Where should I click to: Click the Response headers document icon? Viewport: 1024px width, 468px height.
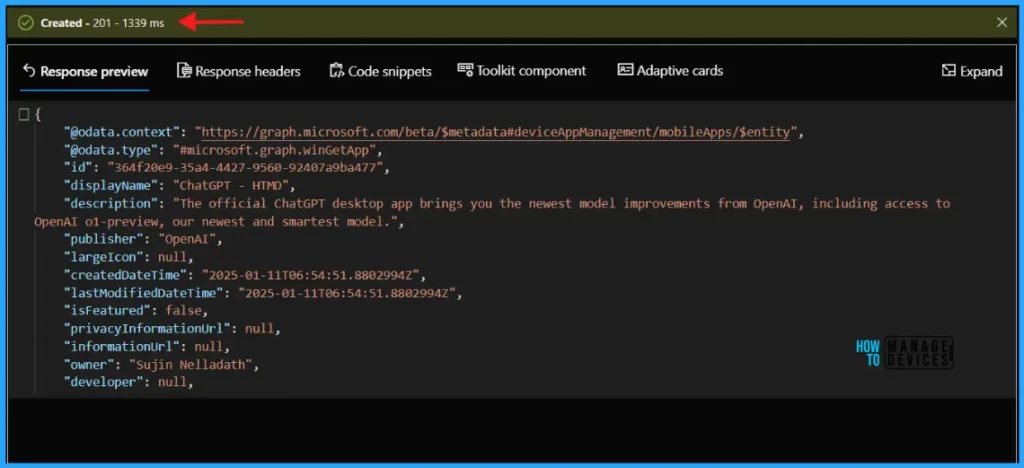(184, 70)
